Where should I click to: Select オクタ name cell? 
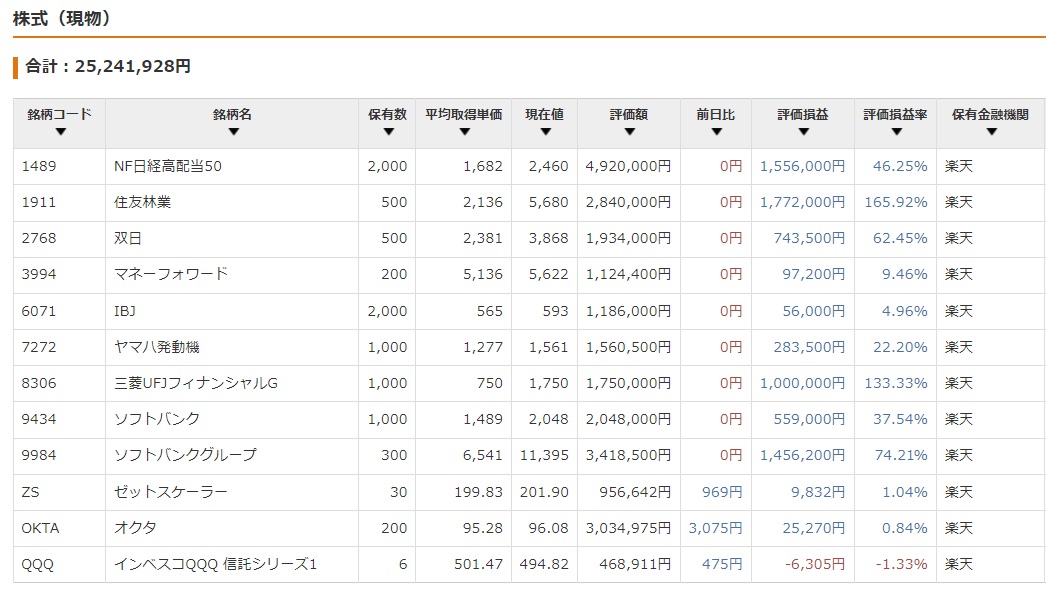pyautogui.click(x=231, y=528)
